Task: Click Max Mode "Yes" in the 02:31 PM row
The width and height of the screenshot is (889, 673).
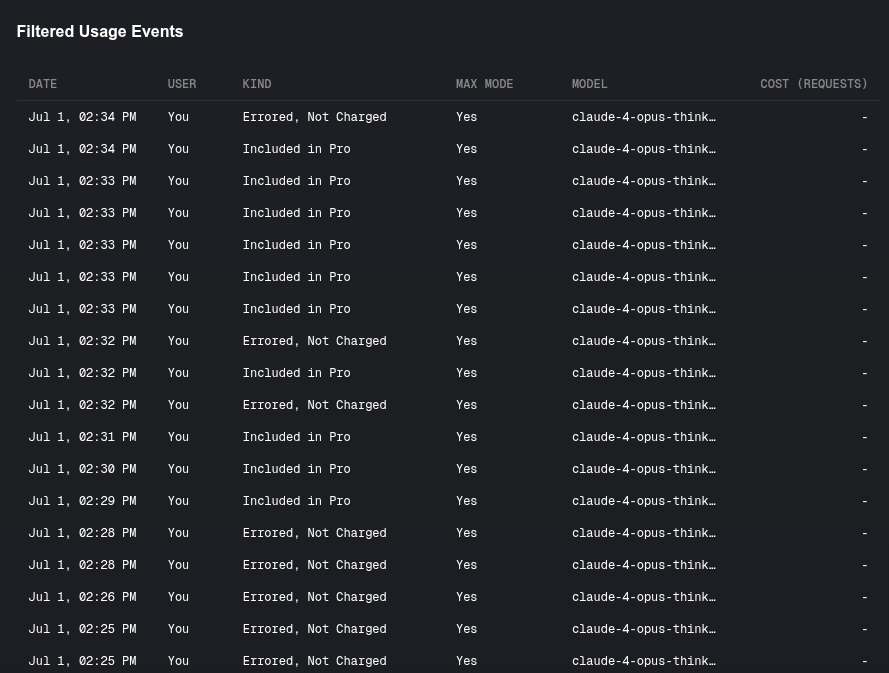Action: [x=467, y=437]
